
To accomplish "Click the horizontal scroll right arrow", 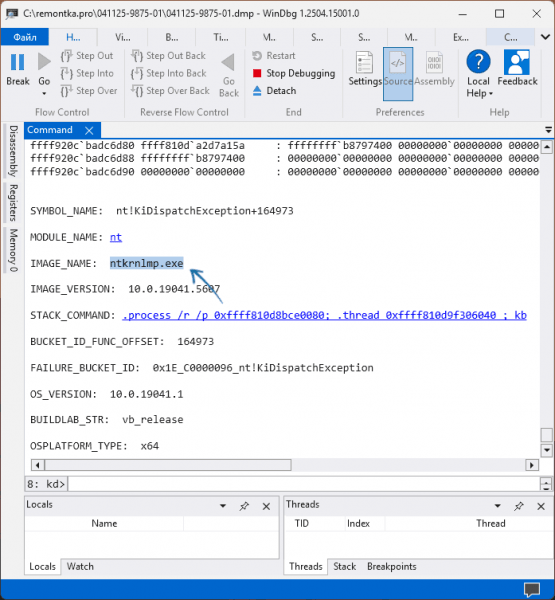I will (532, 465).
